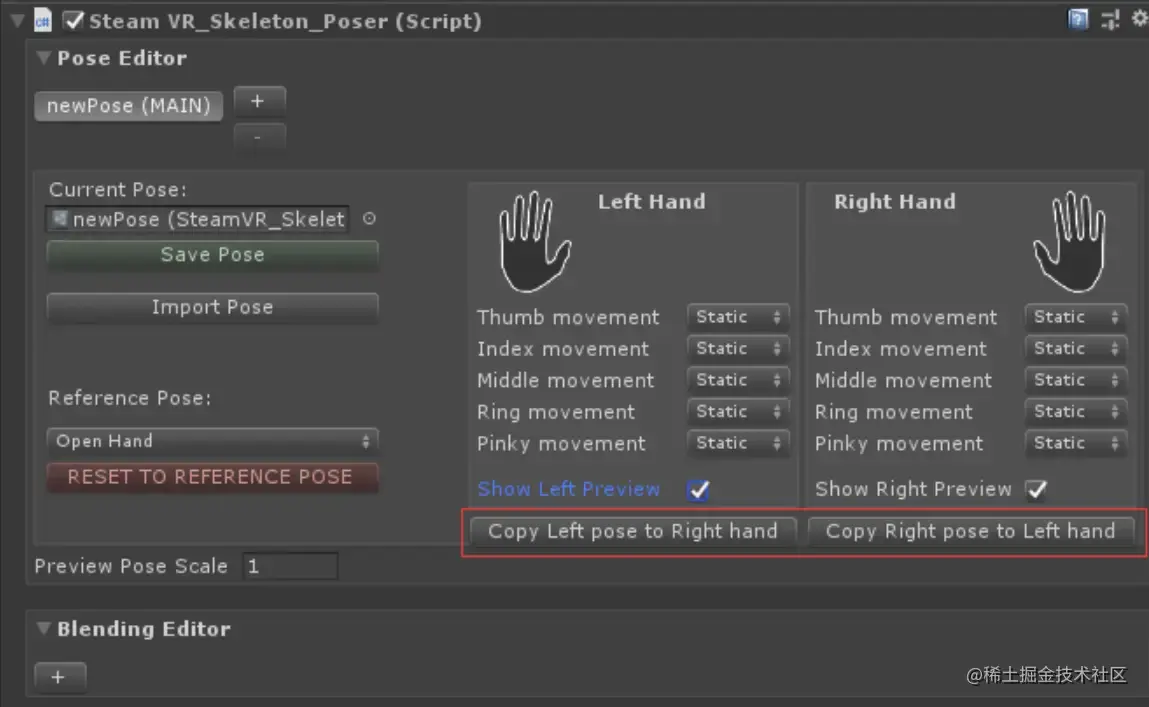The height and width of the screenshot is (707, 1149).
Task: Open the component preset selector icon
Action: (x=1110, y=20)
